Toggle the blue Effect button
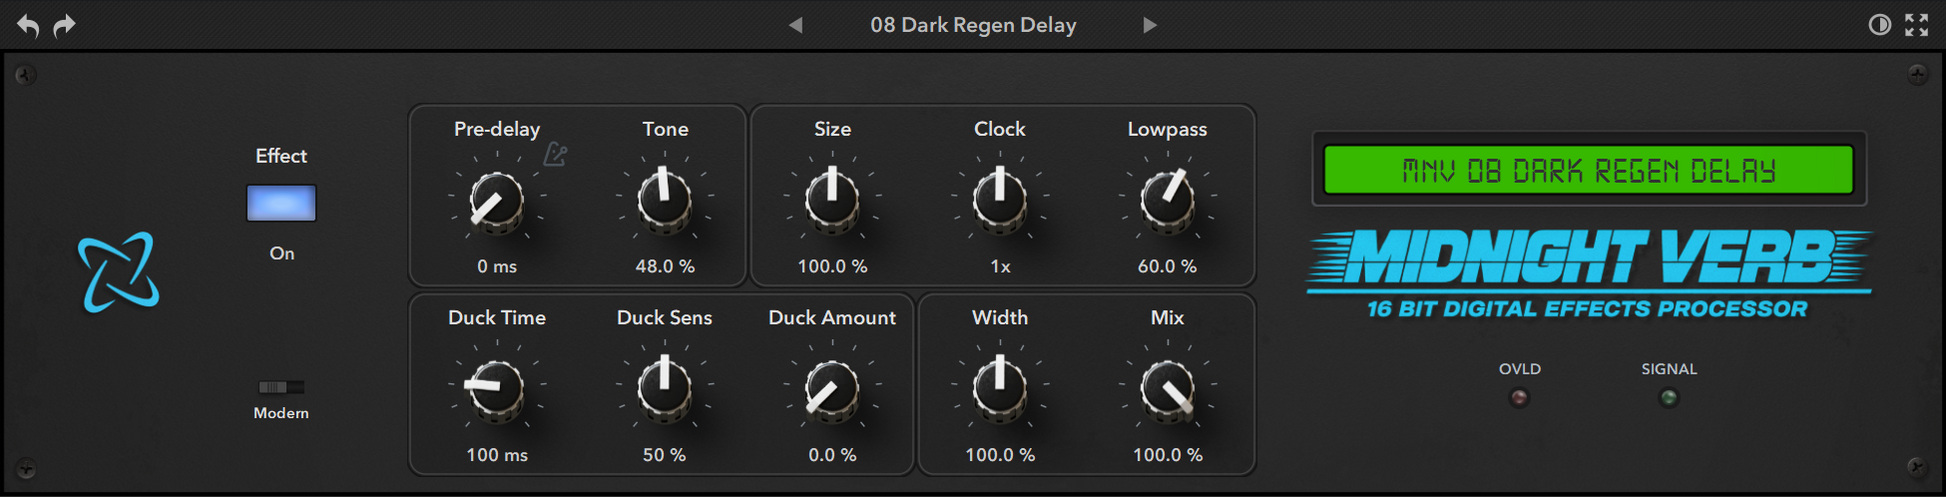Viewport: 1946px width, 497px height. (x=281, y=203)
